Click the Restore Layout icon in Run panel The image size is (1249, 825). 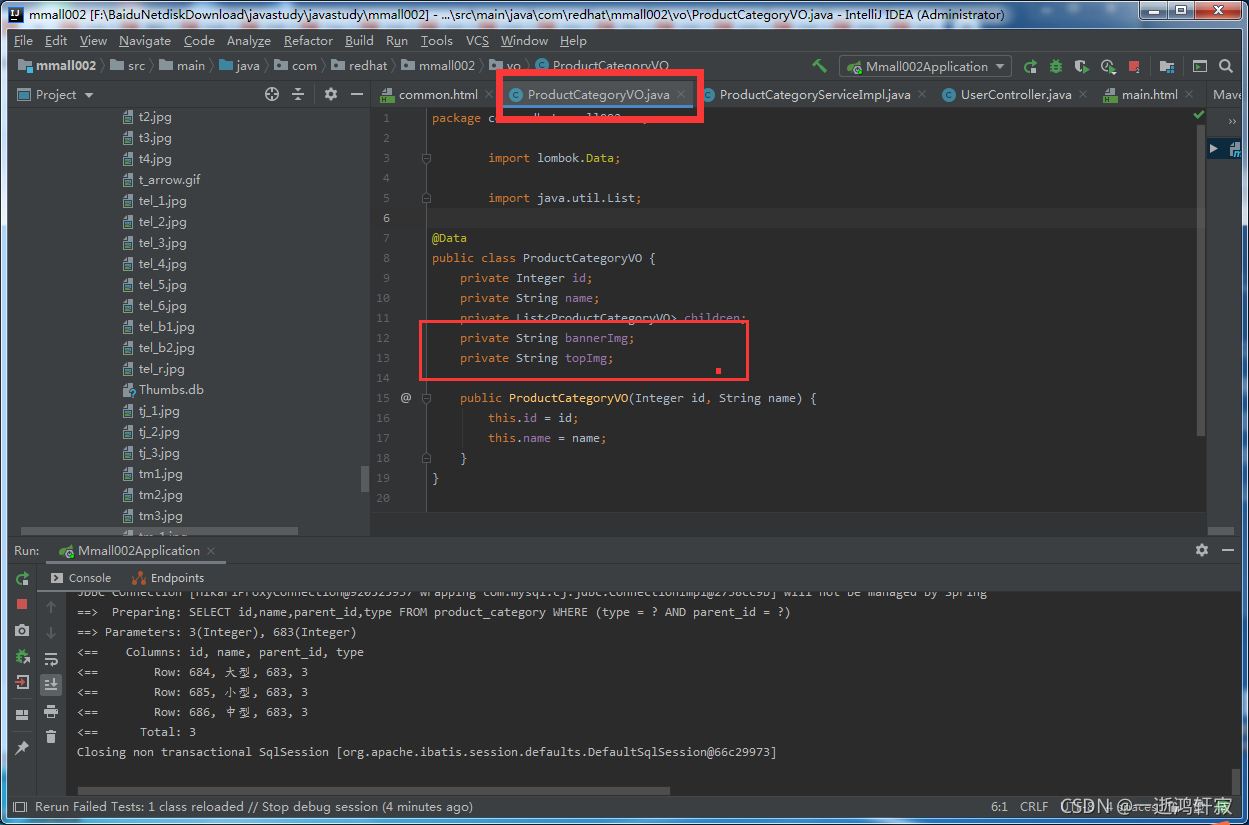tap(22, 715)
